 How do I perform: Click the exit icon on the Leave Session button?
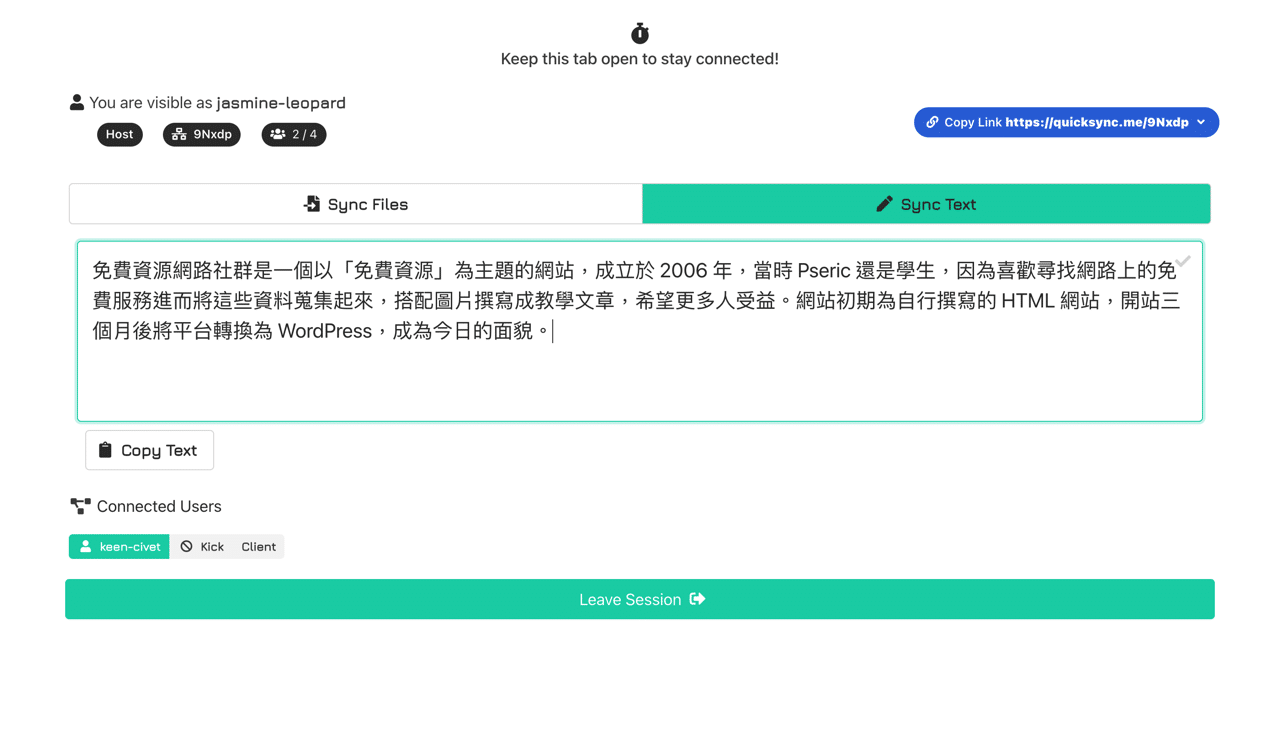click(x=697, y=599)
